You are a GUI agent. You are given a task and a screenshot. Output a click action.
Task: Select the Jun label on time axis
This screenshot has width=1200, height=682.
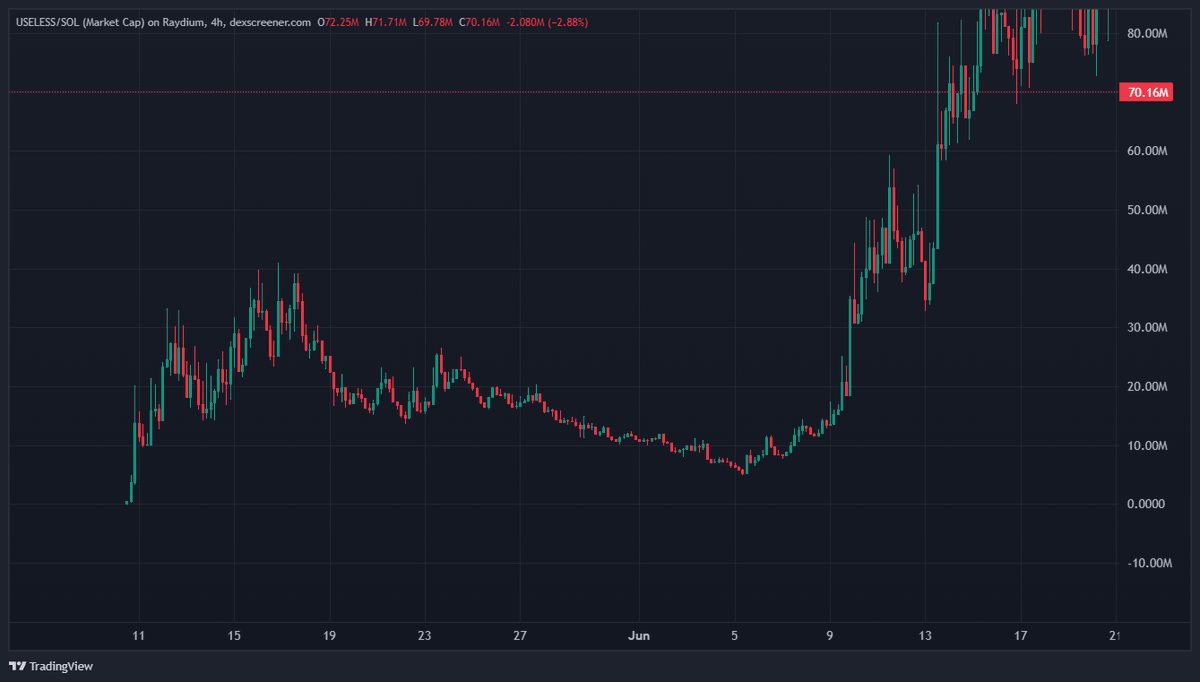638,635
